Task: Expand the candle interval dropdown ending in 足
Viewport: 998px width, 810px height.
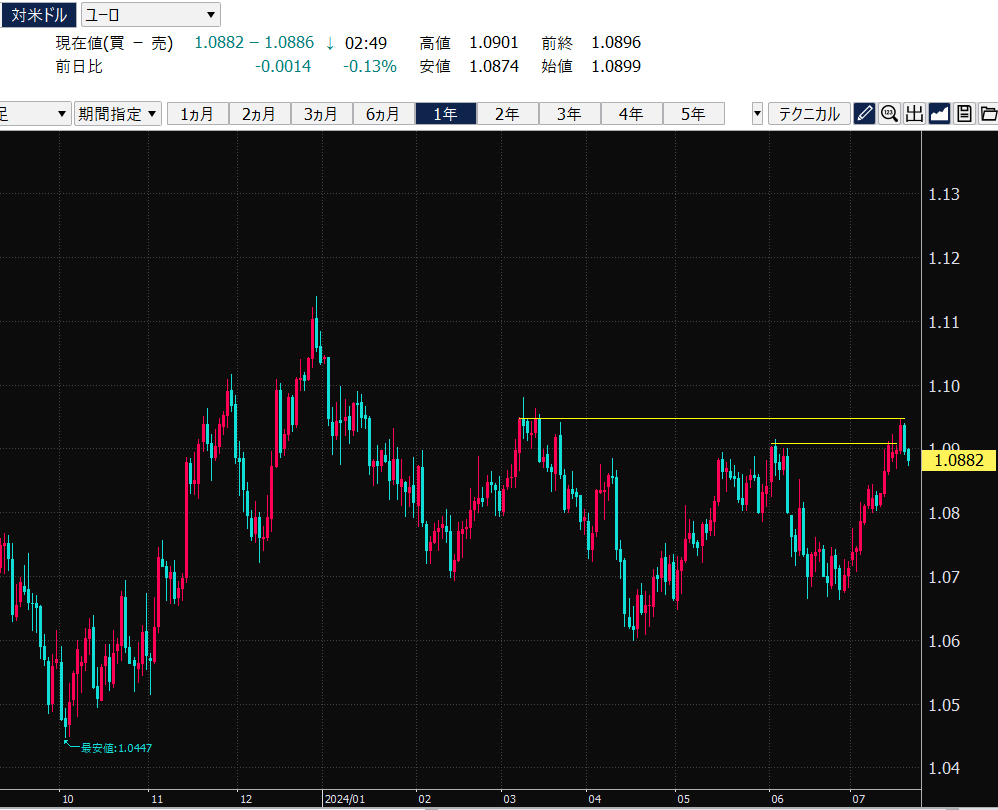Action: click(x=35, y=114)
